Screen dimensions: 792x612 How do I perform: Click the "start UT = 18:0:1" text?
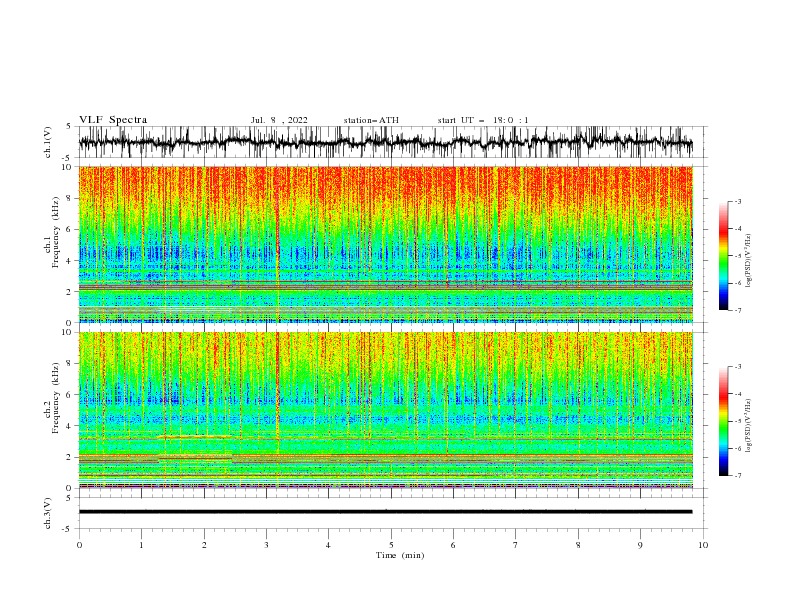[x=483, y=120]
